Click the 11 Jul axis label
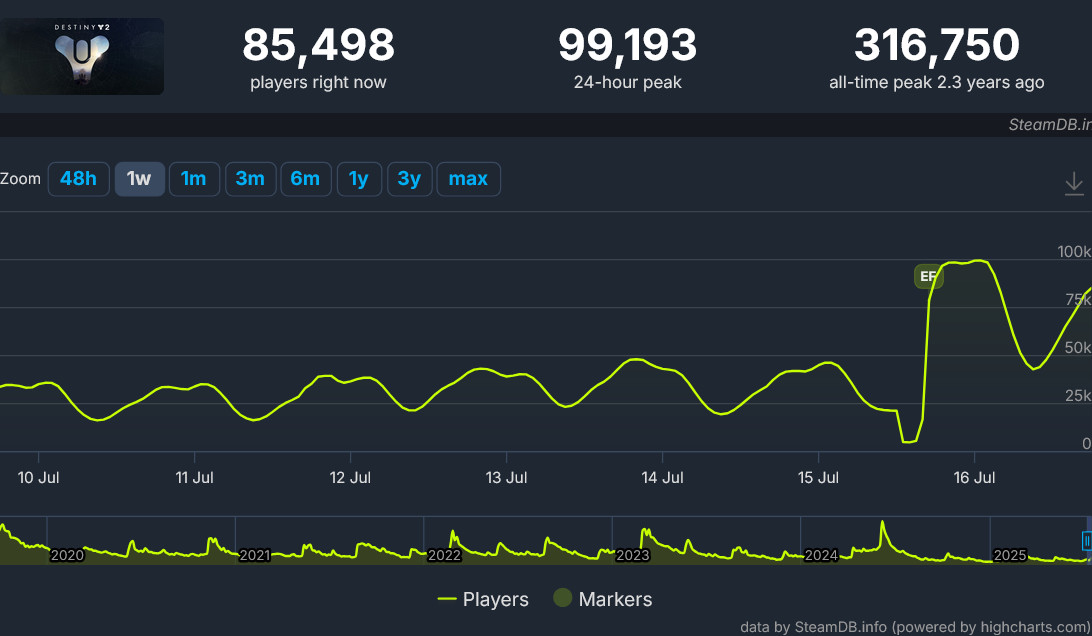The height and width of the screenshot is (636, 1092). click(x=194, y=478)
